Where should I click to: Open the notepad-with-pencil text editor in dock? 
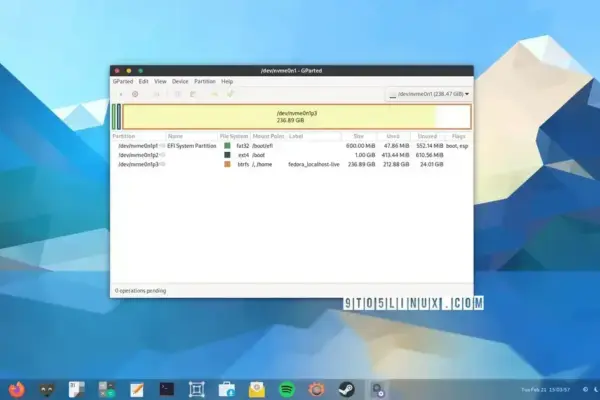click(137, 390)
